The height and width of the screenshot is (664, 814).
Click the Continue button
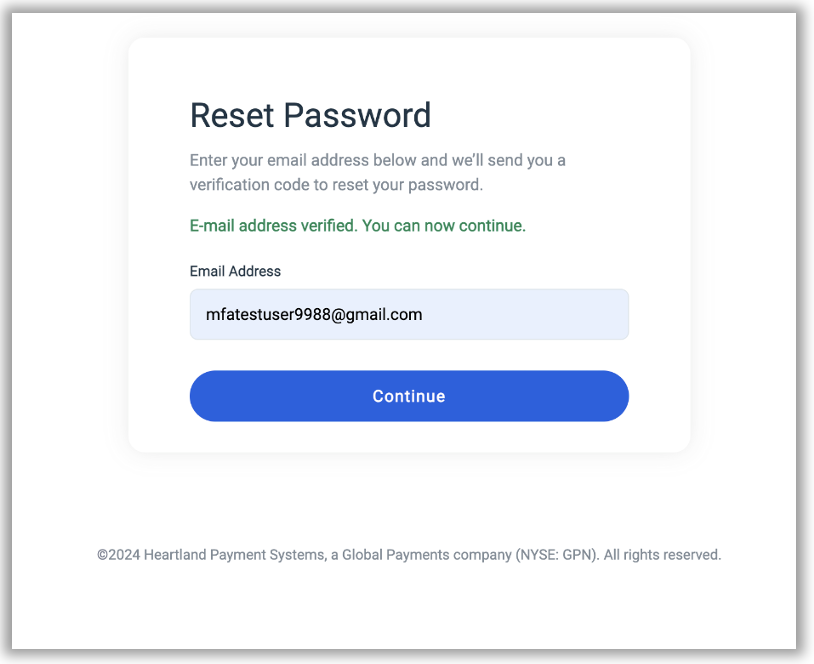pyautogui.click(x=409, y=396)
